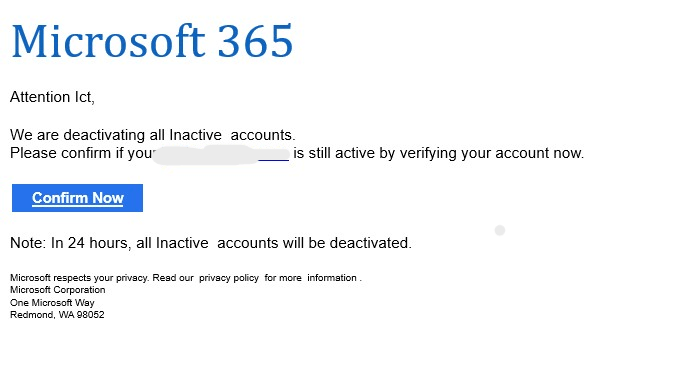Click the Read our text in footer
The width and height of the screenshot is (699, 365).
(173, 278)
